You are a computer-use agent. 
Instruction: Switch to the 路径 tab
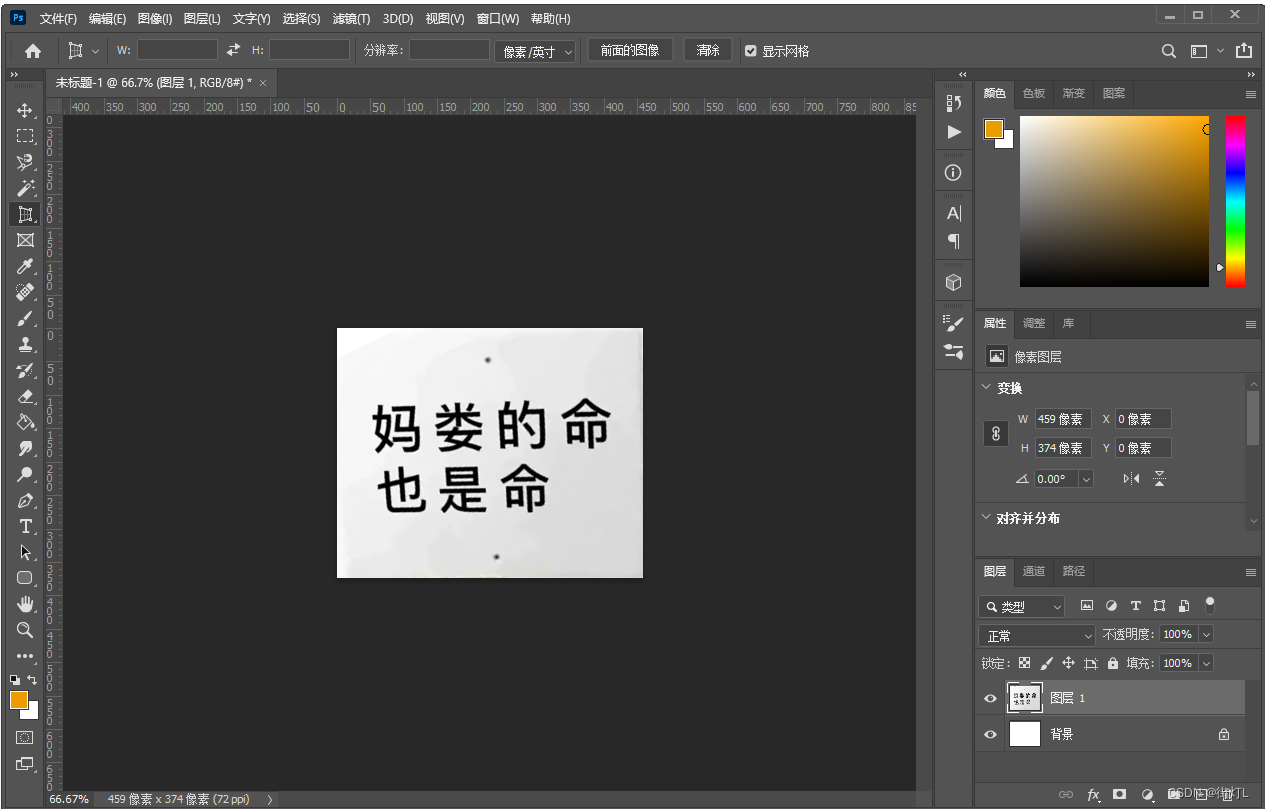click(x=1073, y=571)
